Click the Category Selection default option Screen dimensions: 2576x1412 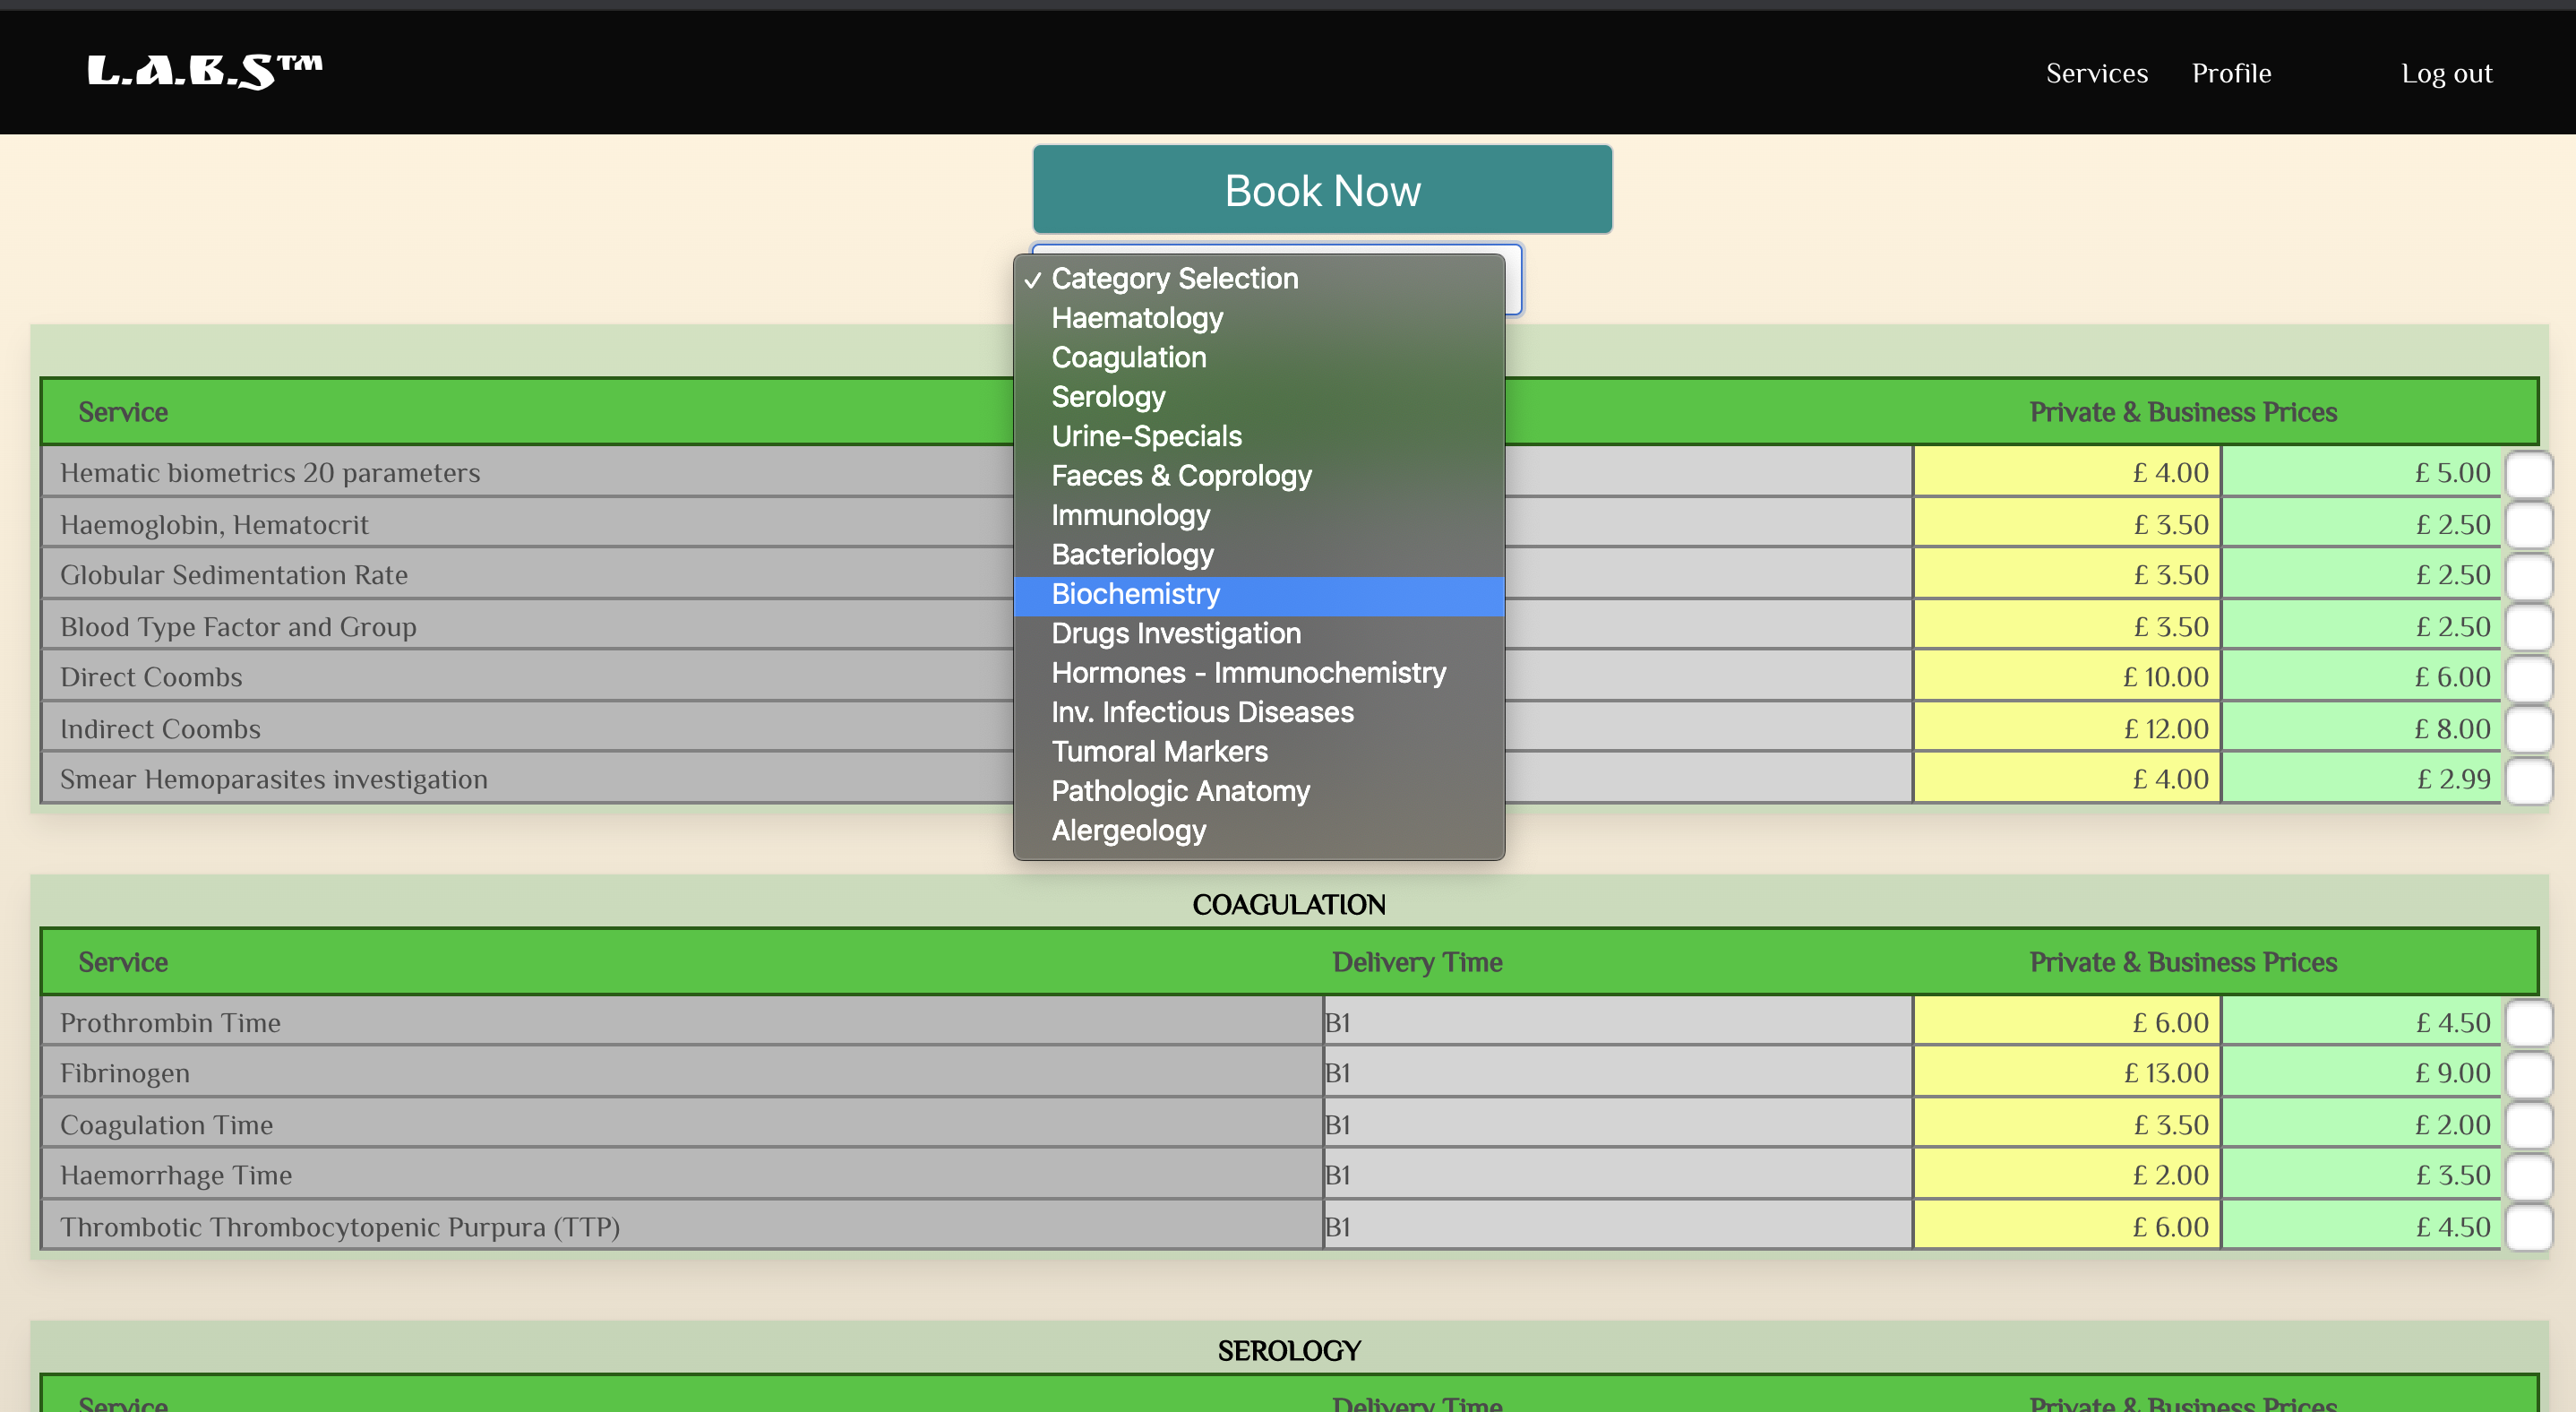tap(1174, 279)
